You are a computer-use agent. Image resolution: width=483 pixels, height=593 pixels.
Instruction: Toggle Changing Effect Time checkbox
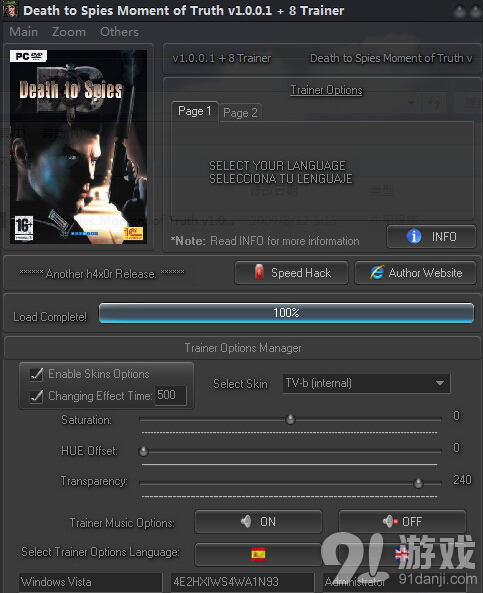[x=36, y=396]
